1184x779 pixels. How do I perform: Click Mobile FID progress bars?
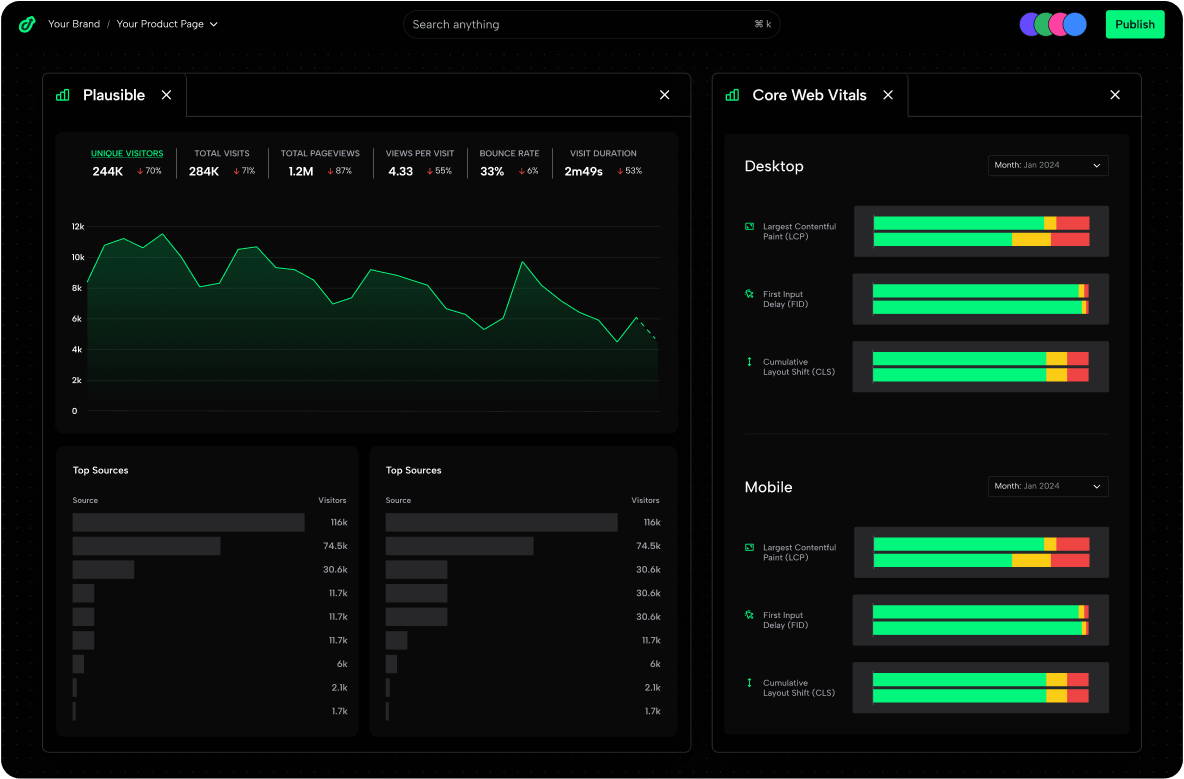click(981, 620)
